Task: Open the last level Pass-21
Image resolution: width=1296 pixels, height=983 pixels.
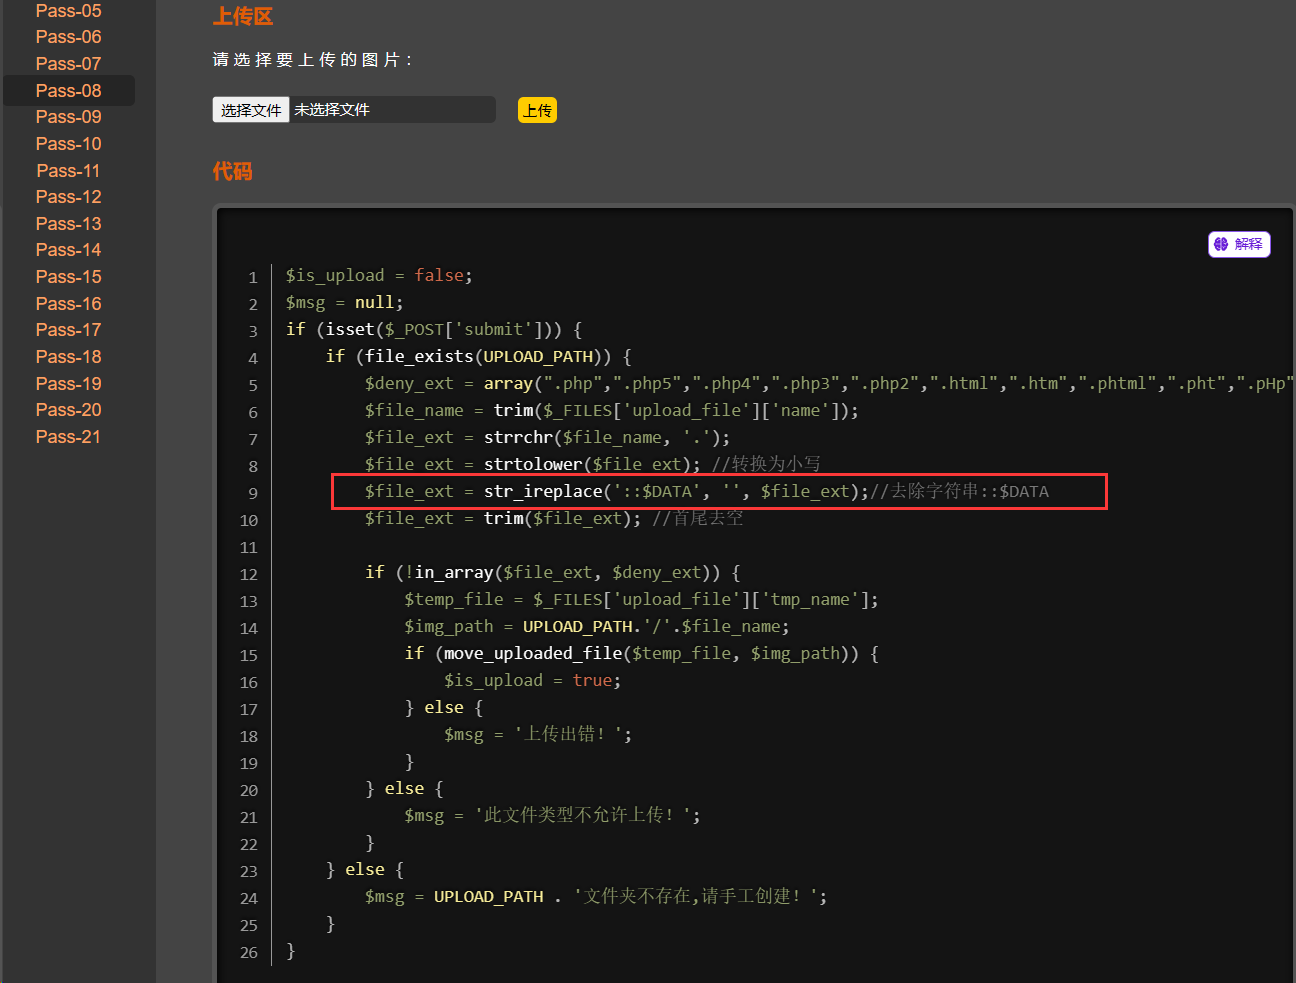Action: click(68, 437)
